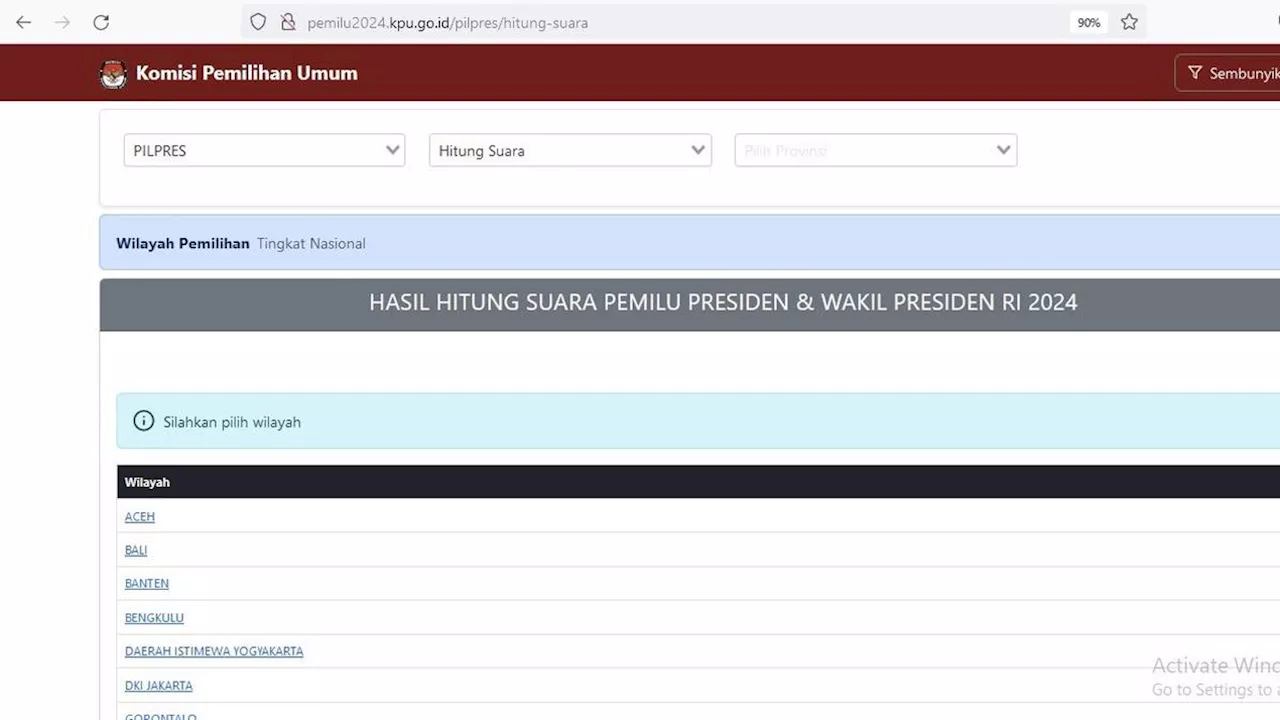Image resolution: width=1280 pixels, height=720 pixels.
Task: Click the browser forward arrow
Action: 62,22
